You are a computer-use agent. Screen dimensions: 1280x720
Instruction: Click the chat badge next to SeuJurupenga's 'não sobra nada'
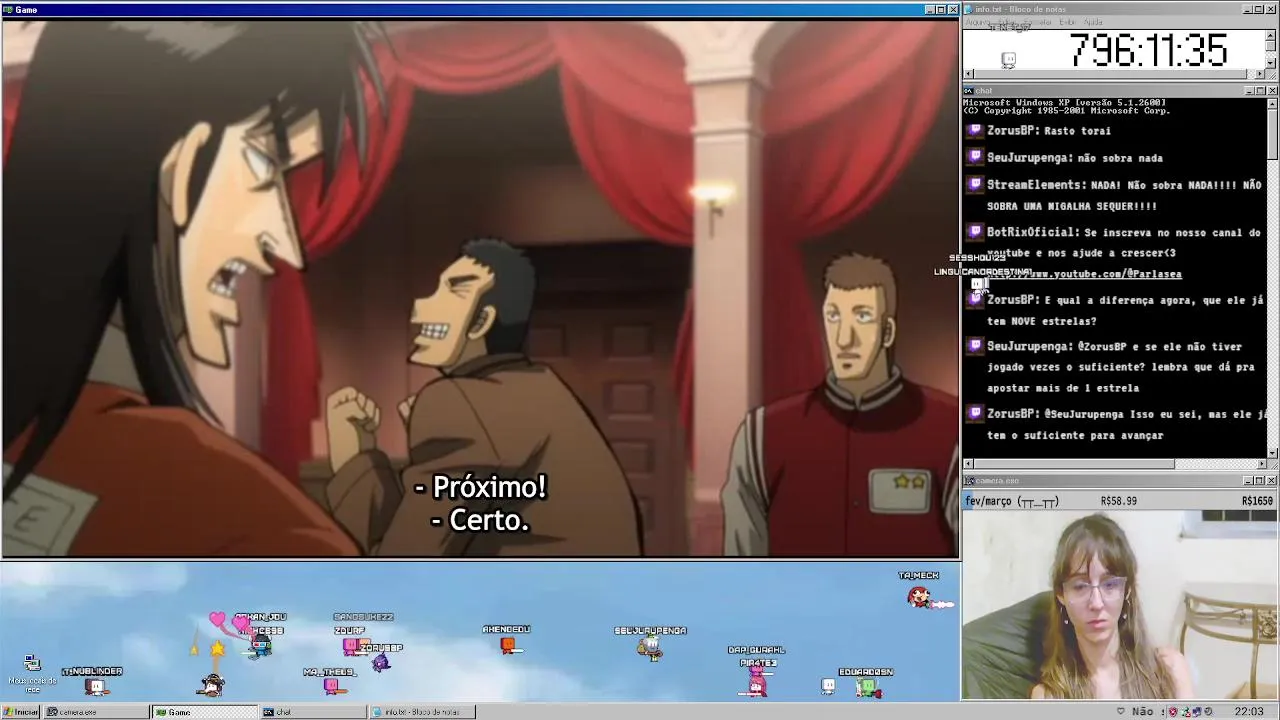976,157
